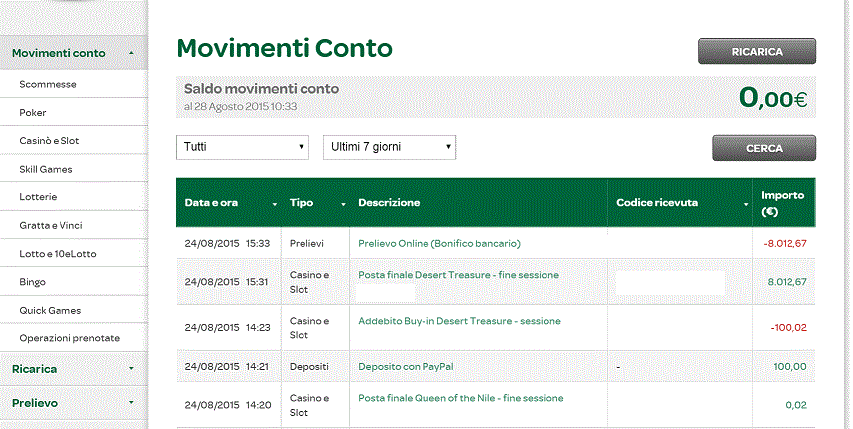Open the Ultimi 7 giorni period dropdown
The image size is (853, 429).
[x=390, y=147]
